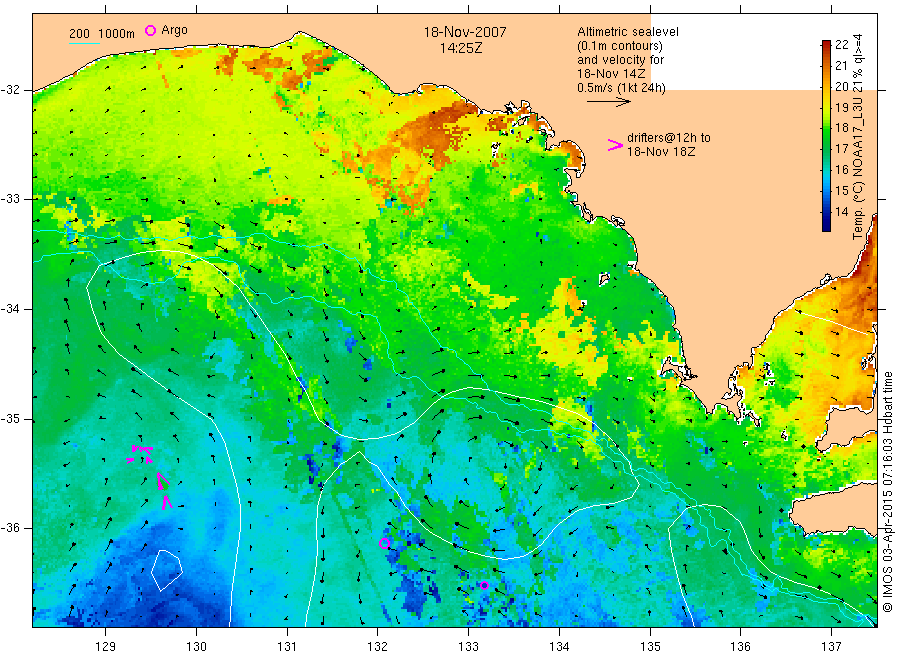Click the magenta drifter arrowhead in the legend

click(x=615, y=145)
